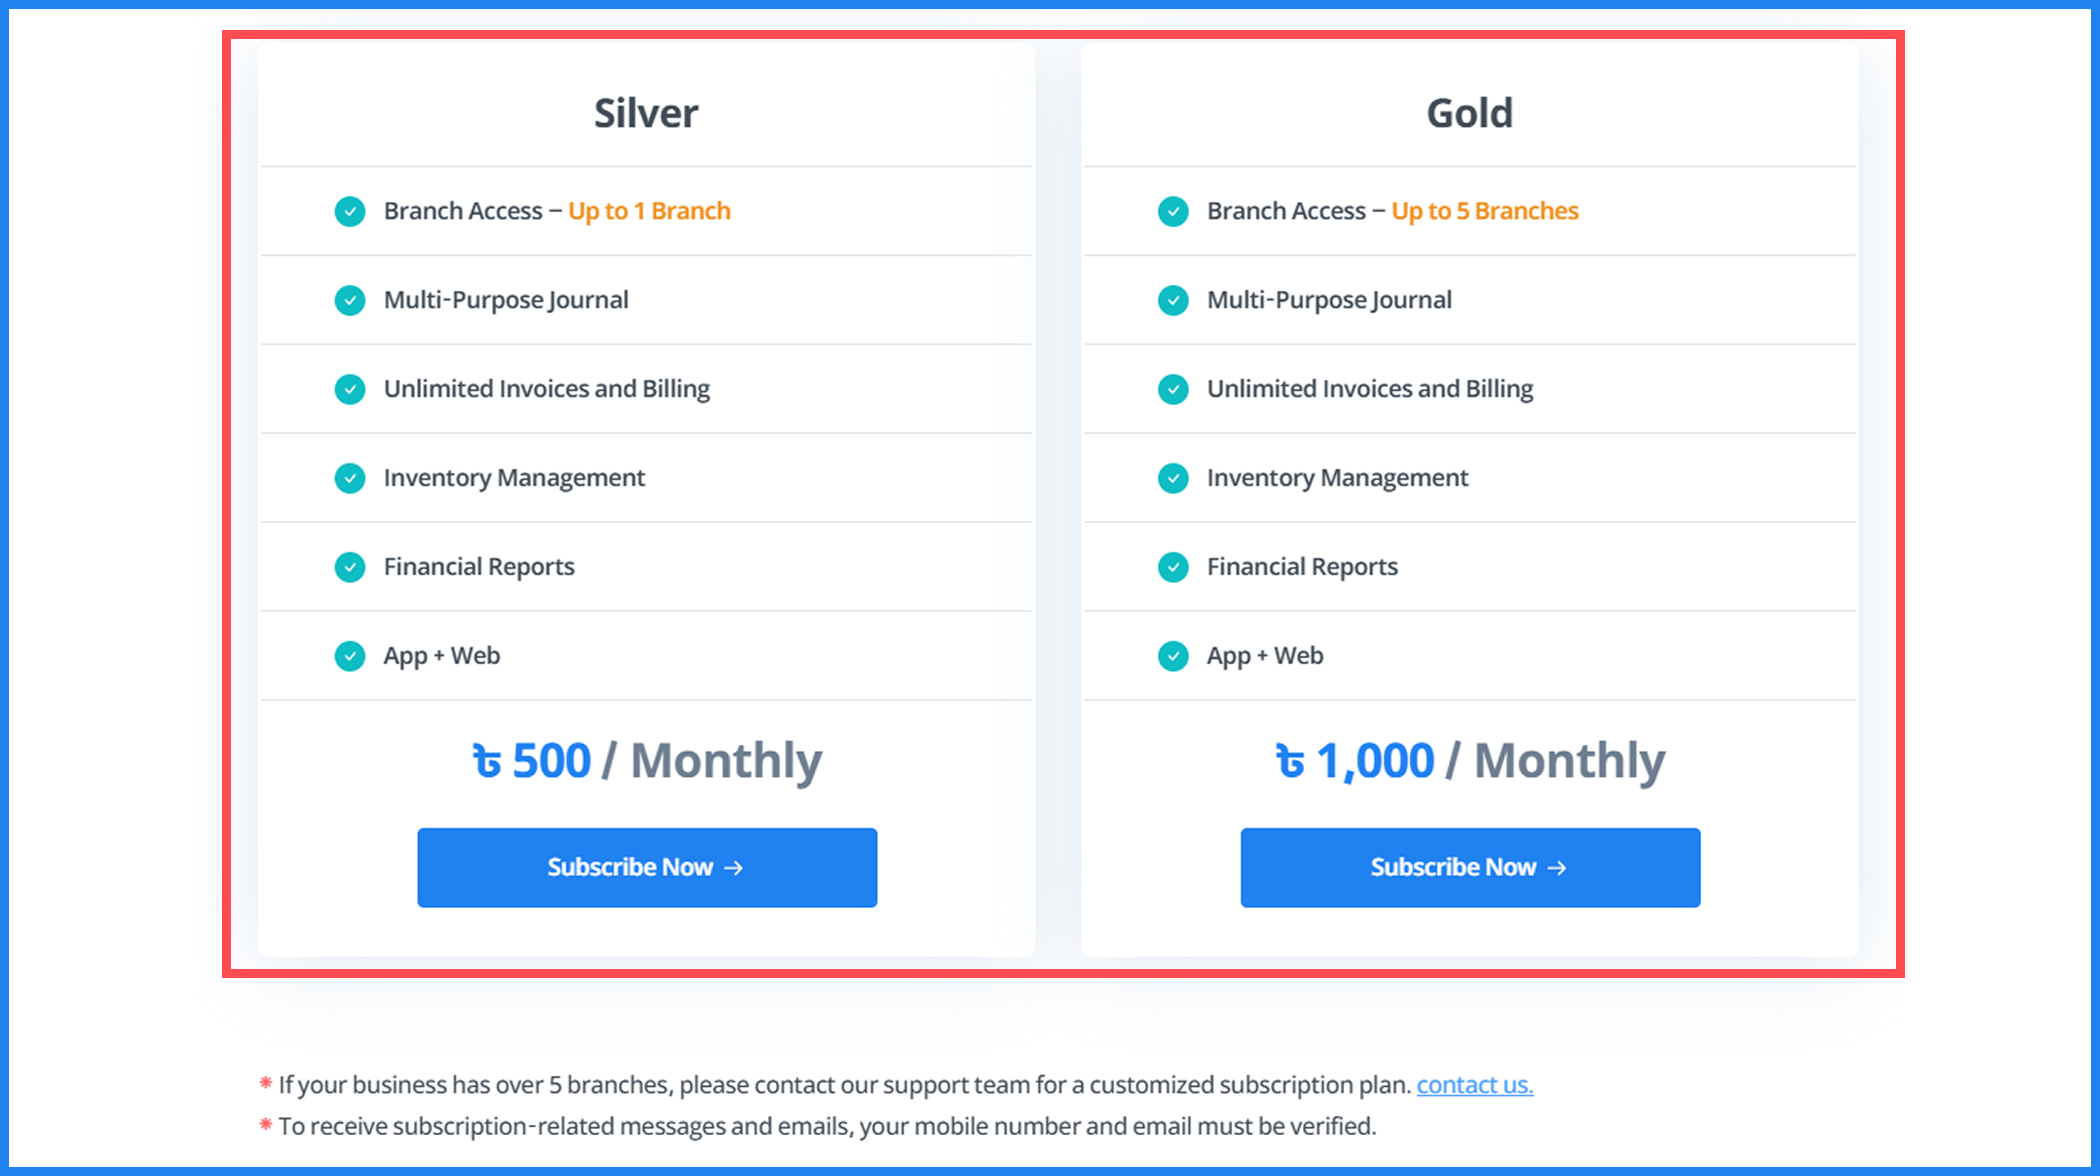Click Gold plan Branch Access check icon

click(1173, 212)
